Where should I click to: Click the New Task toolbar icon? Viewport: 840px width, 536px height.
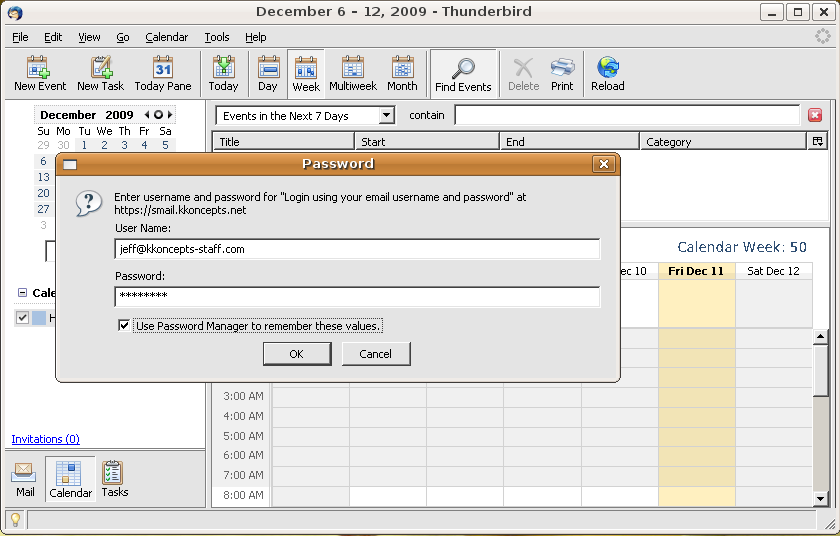pyautogui.click(x=100, y=74)
